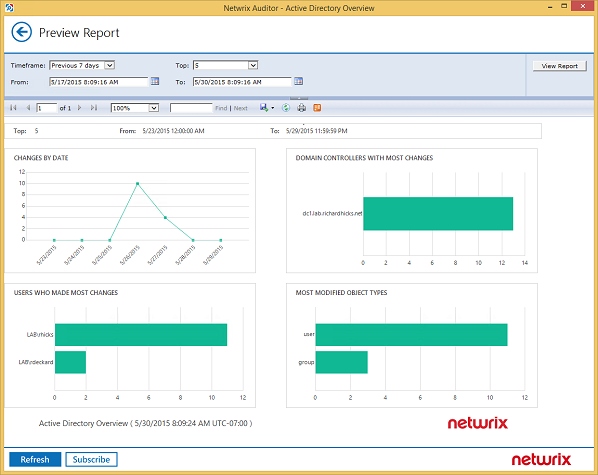Image resolution: width=598 pixels, height=475 pixels.
Task: Click MOST MODIFIED OBJECT TYPES title
Action: [x=341, y=293]
